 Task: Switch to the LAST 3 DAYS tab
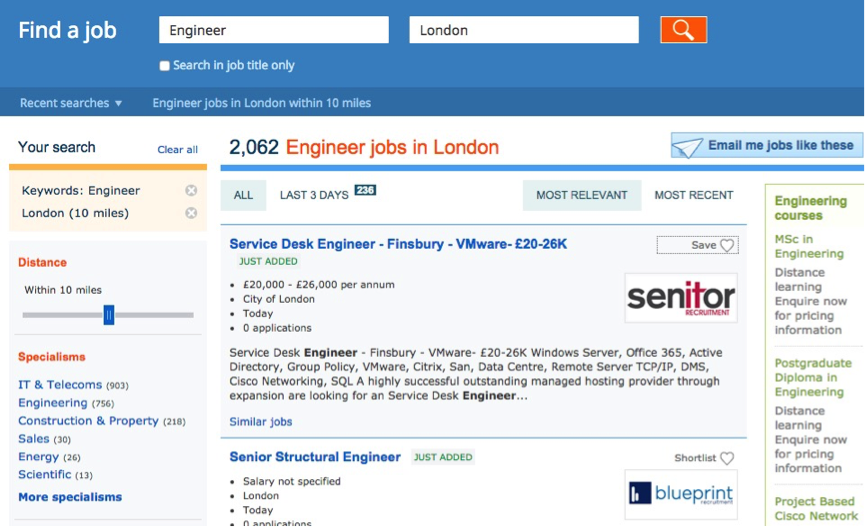pyautogui.click(x=314, y=195)
